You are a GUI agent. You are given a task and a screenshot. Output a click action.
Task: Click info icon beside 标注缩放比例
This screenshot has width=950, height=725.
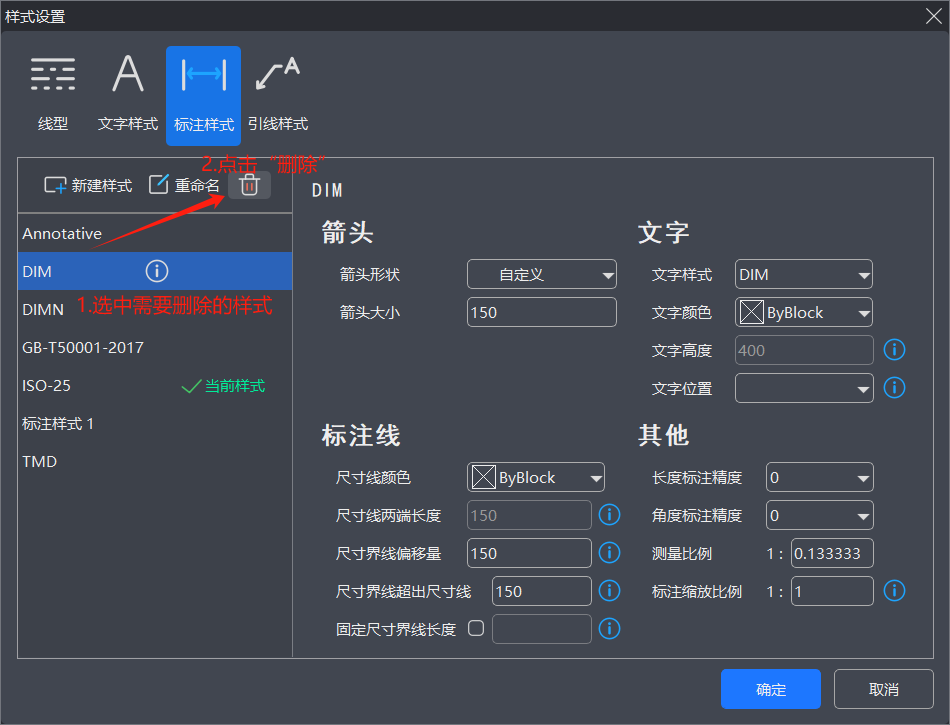(x=894, y=591)
